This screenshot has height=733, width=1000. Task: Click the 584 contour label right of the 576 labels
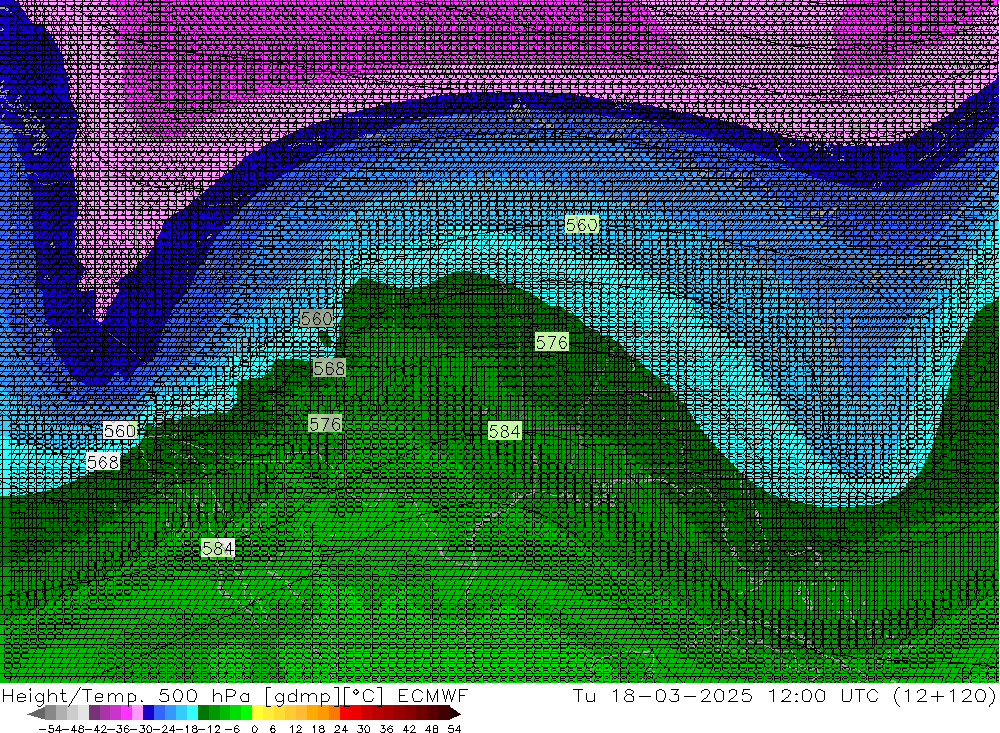pos(504,431)
